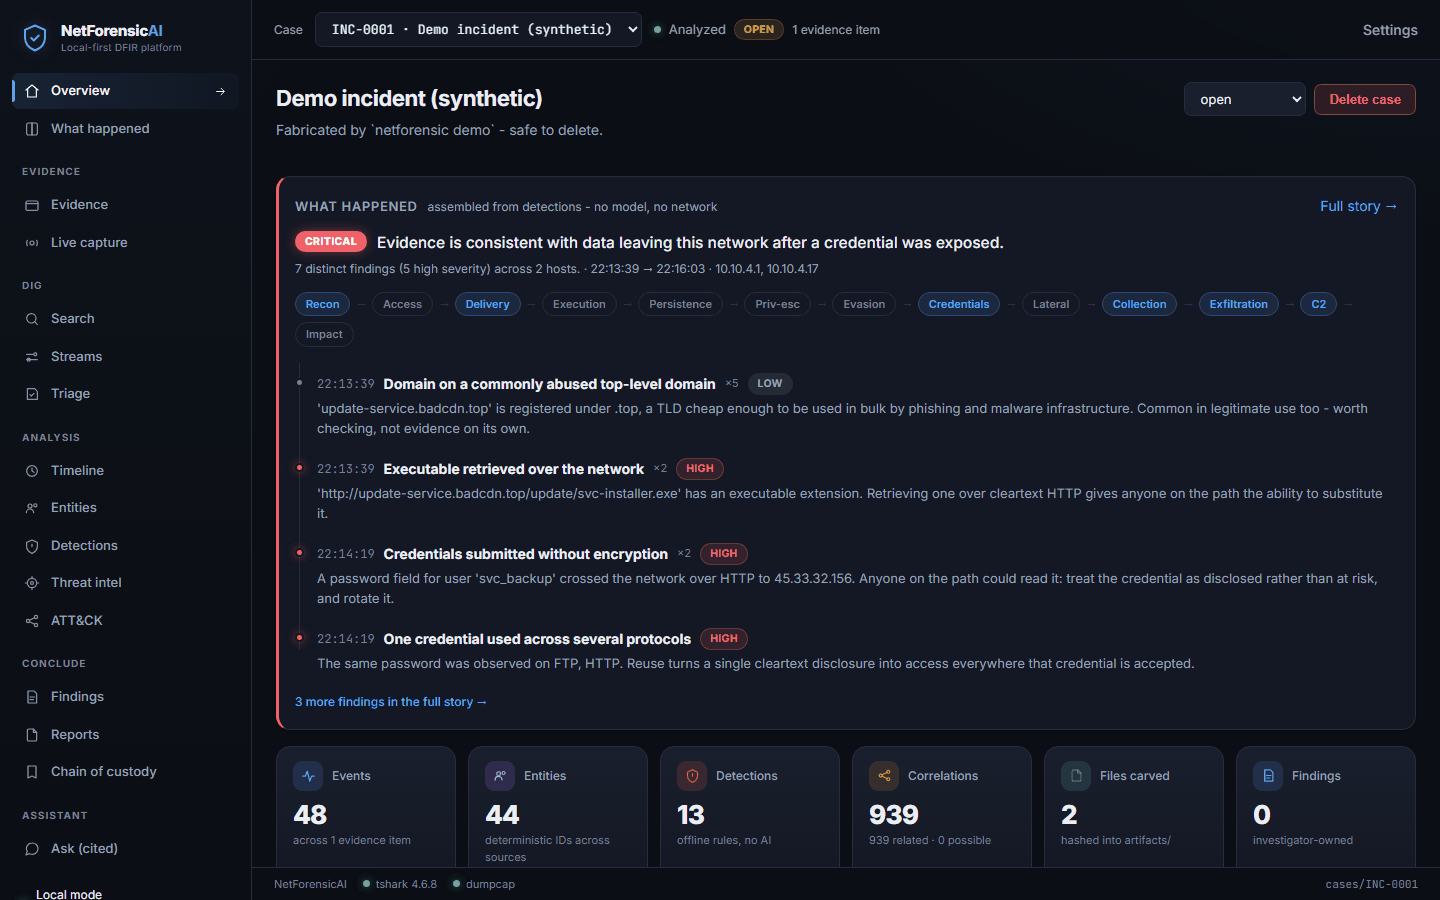Click the Chain of custody bookmark icon

tap(32, 772)
